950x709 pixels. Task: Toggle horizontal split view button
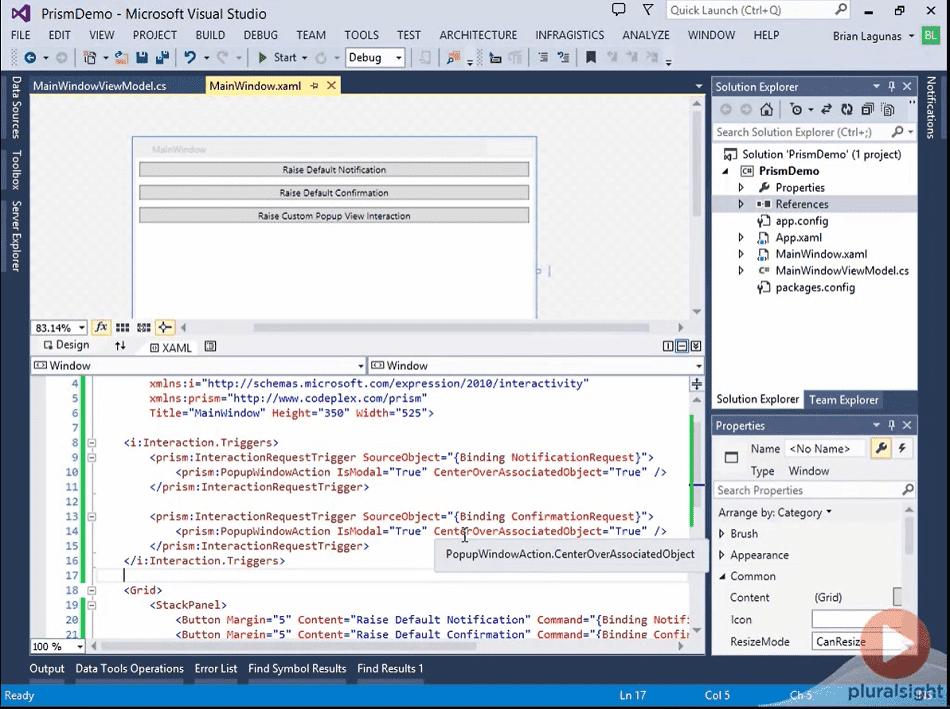point(682,346)
